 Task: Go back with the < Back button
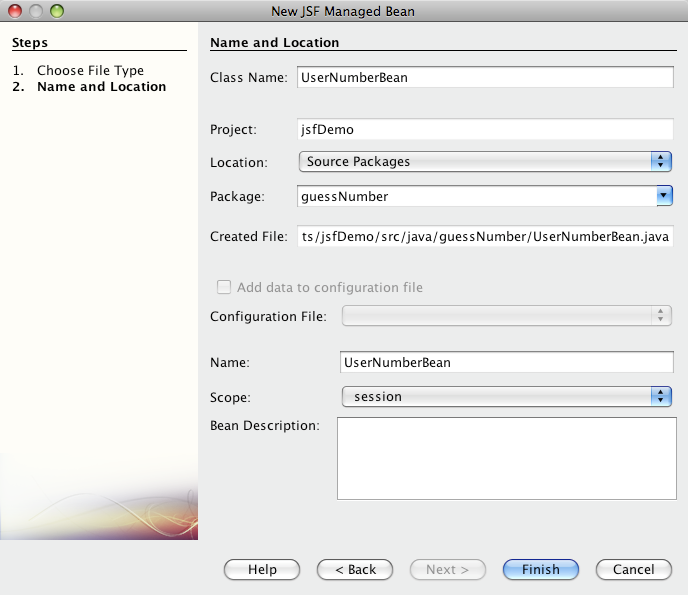point(355,570)
